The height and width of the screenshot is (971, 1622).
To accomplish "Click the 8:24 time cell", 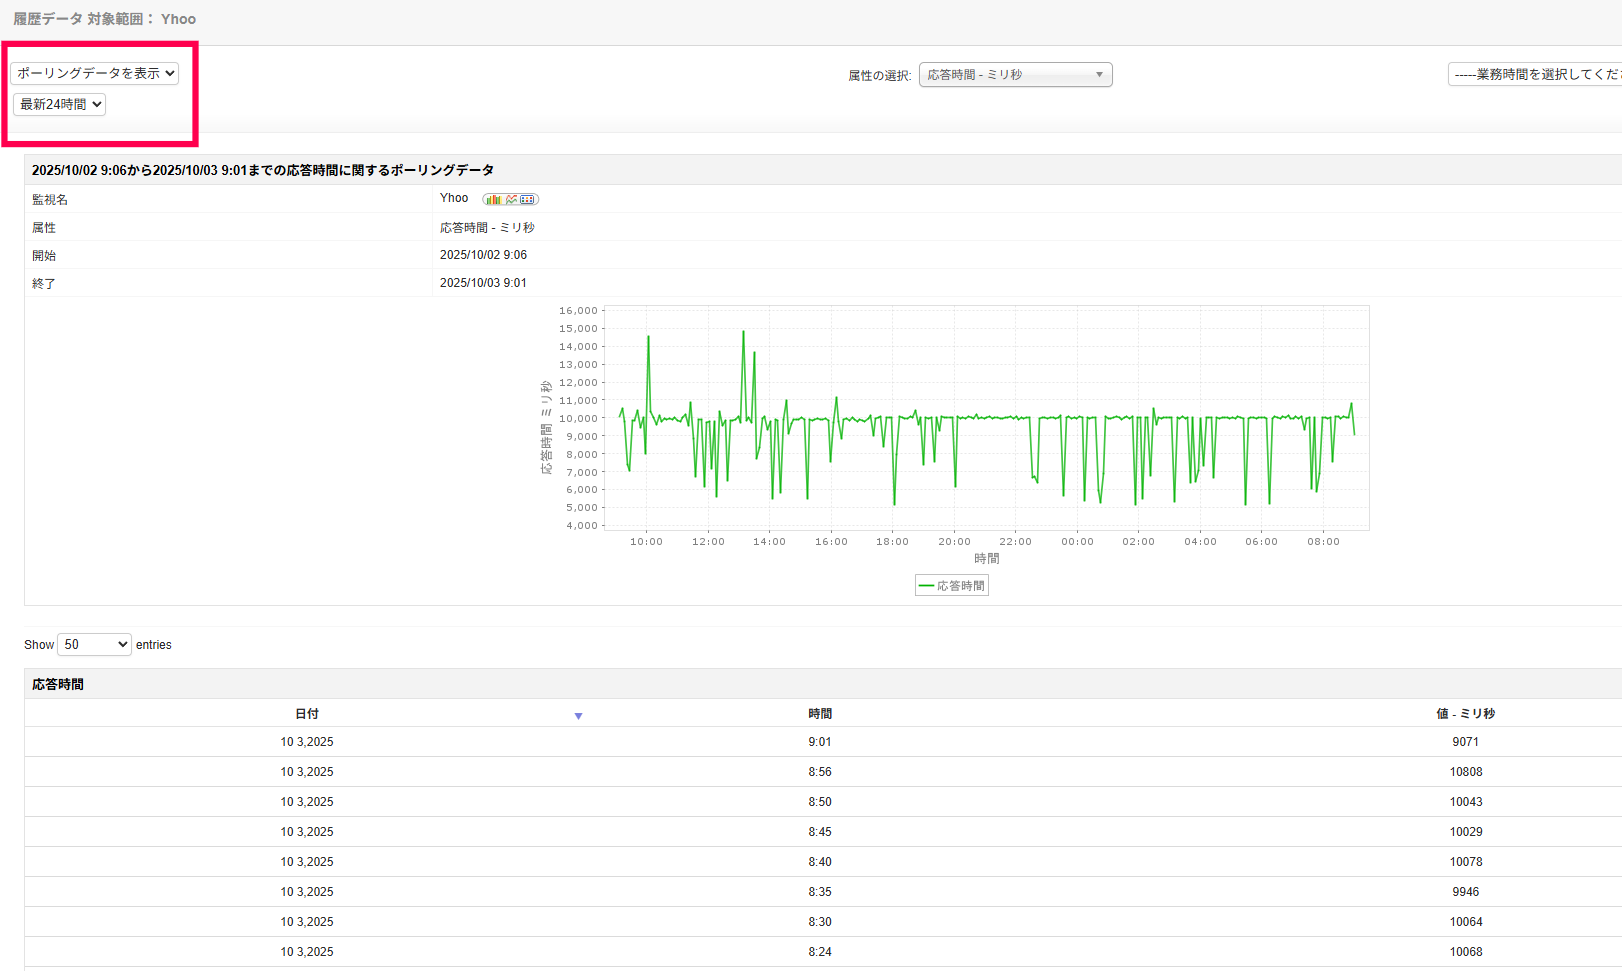I will coord(820,952).
